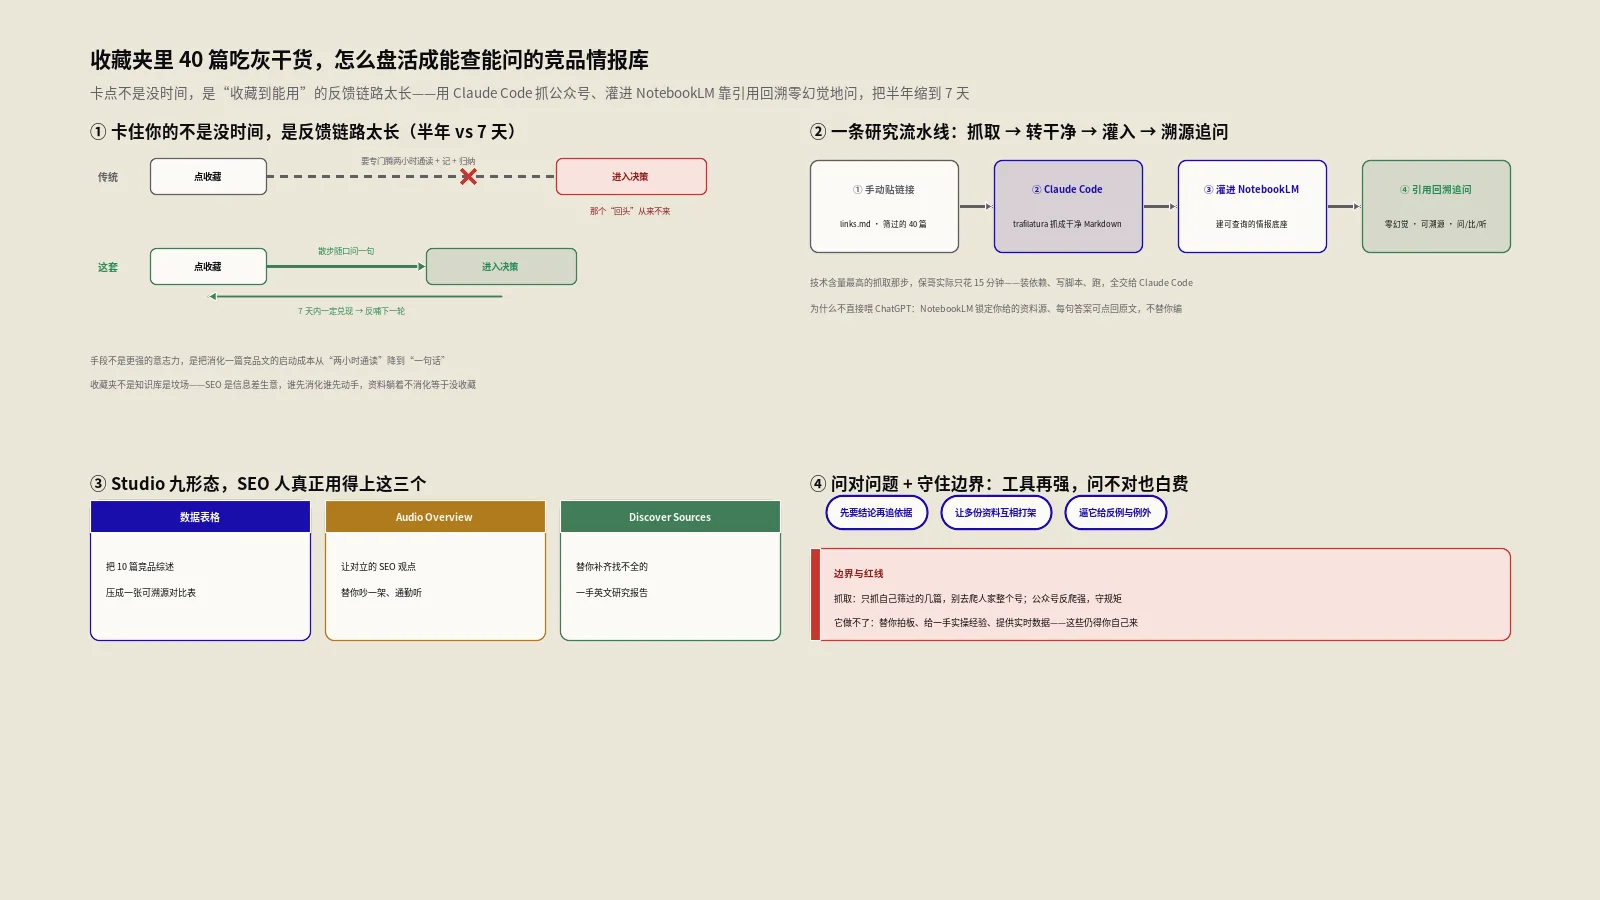Click the line 替你补齐找不全的

pyautogui.click(x=612, y=567)
